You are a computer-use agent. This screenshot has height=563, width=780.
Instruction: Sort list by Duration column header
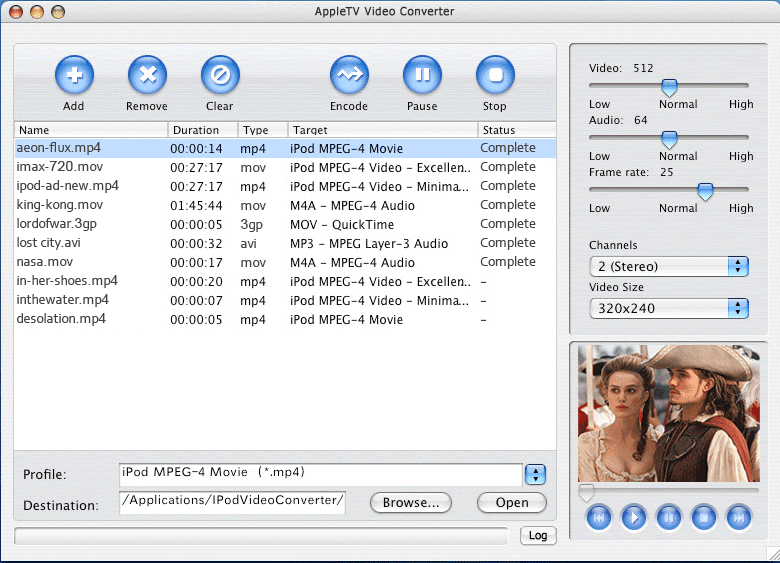203,130
